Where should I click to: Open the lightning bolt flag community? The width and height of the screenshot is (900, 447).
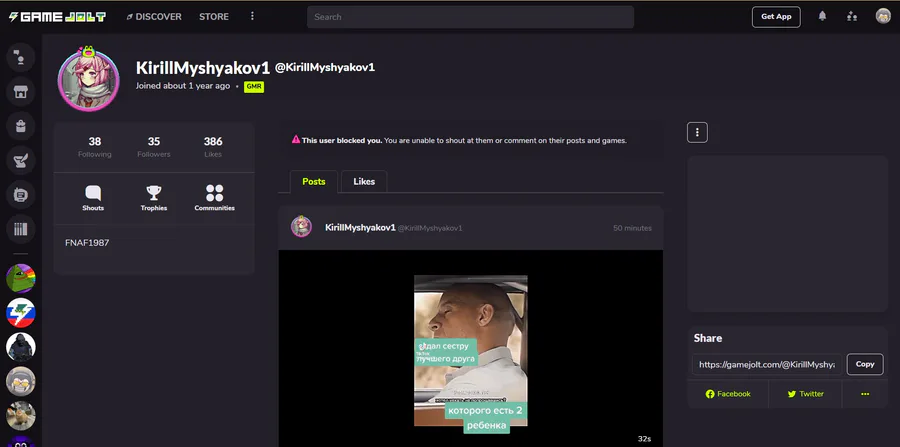[x=21, y=313]
